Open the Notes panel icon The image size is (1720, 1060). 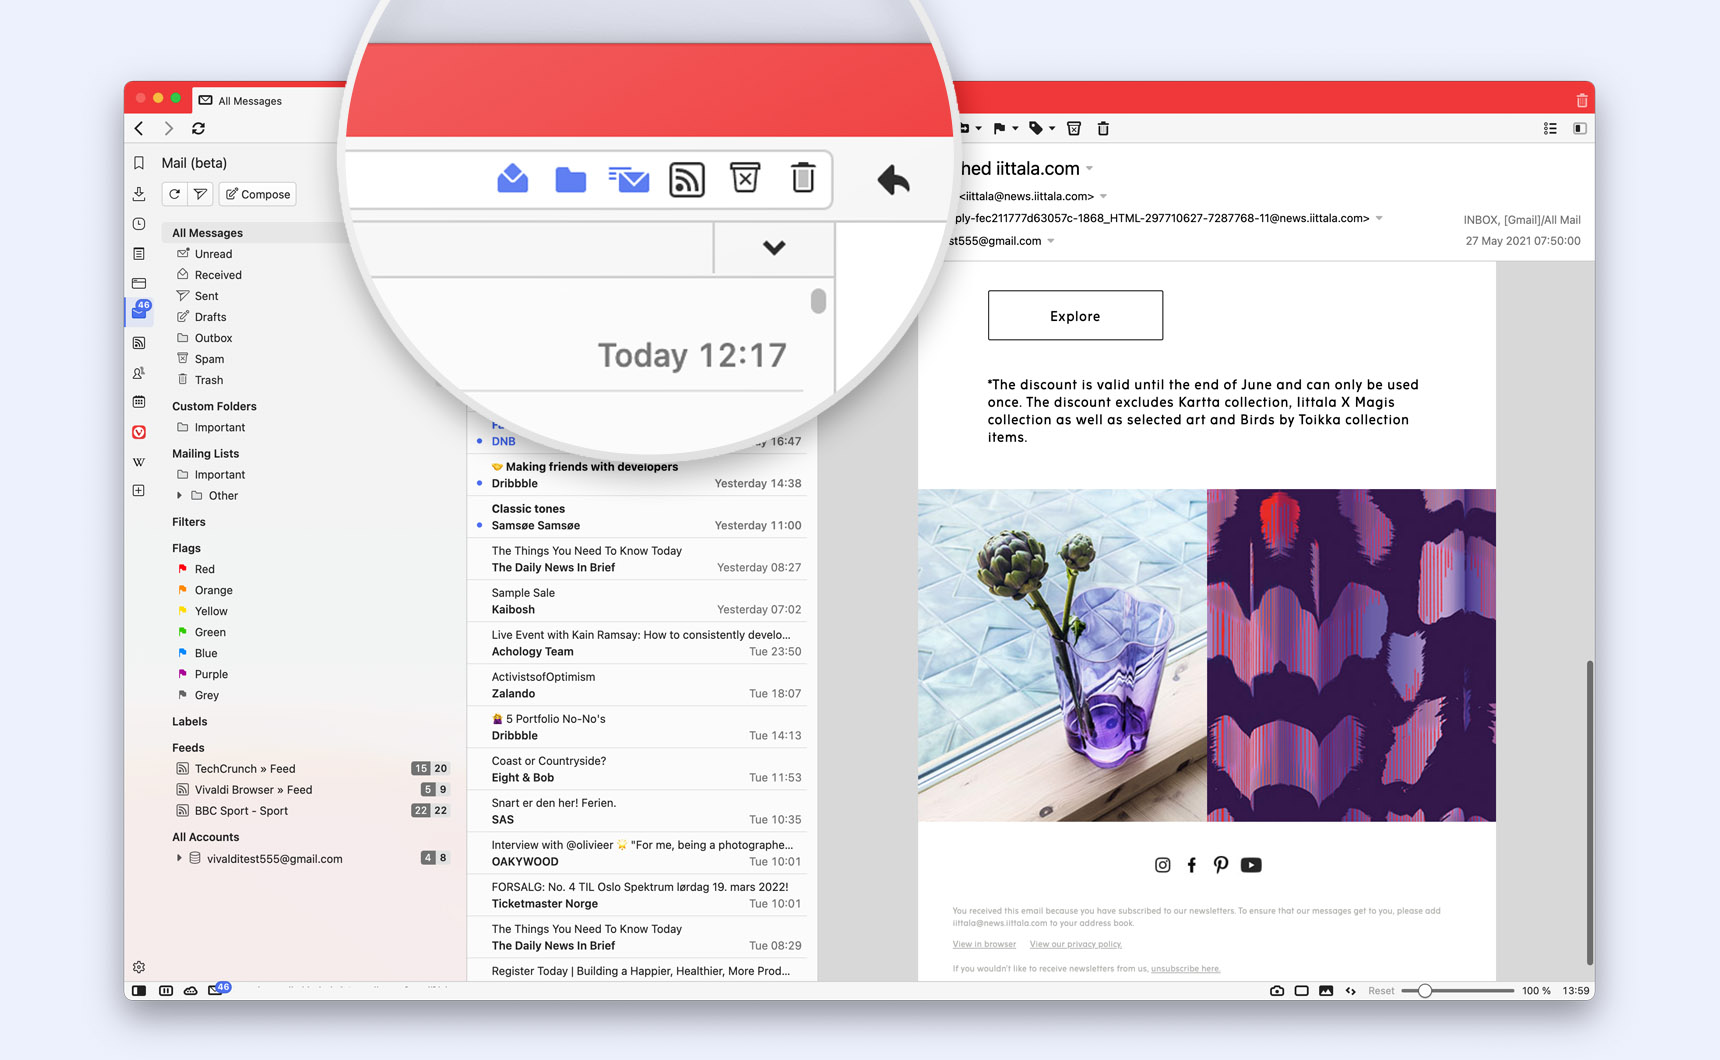(139, 254)
